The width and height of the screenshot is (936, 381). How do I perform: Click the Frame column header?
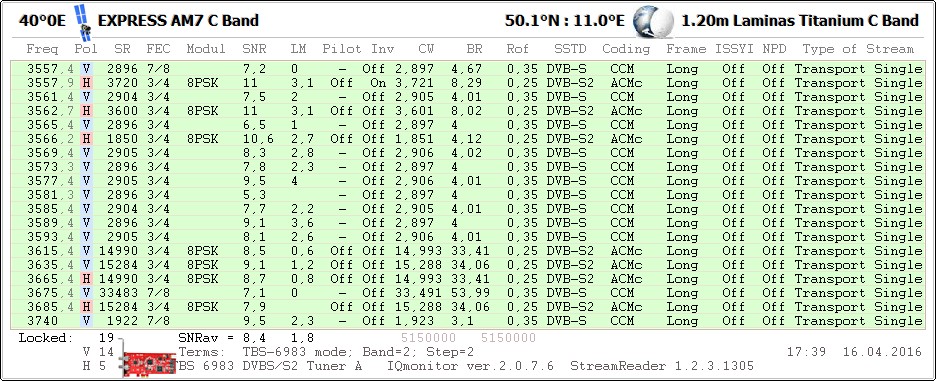click(x=686, y=49)
